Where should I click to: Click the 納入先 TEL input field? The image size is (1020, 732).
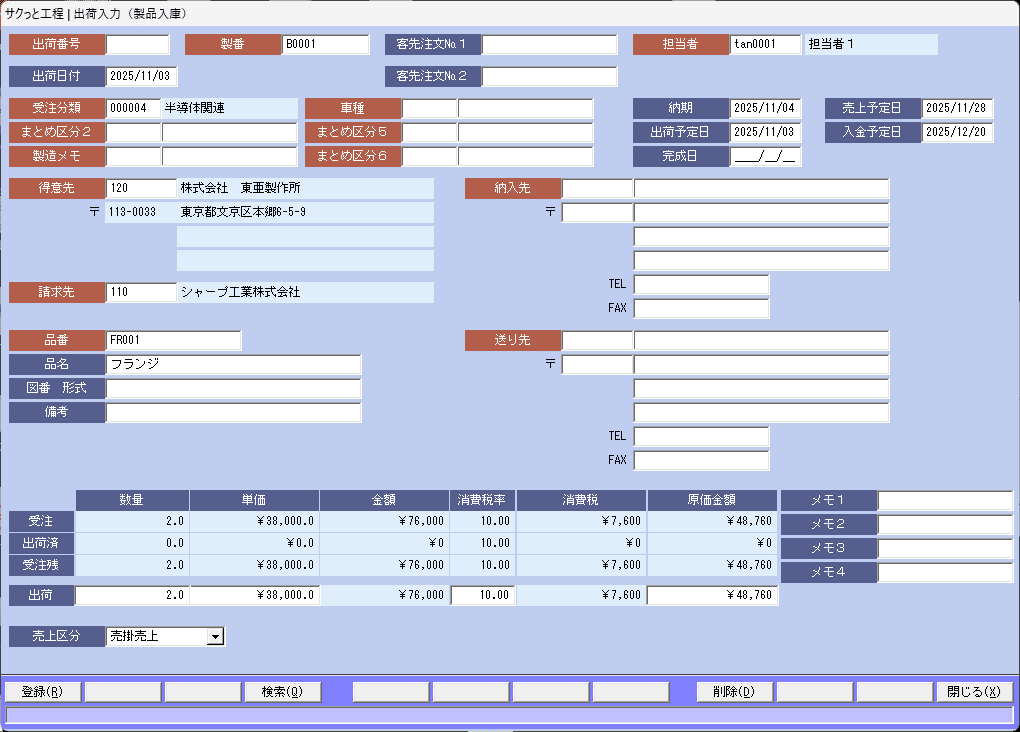click(701, 284)
